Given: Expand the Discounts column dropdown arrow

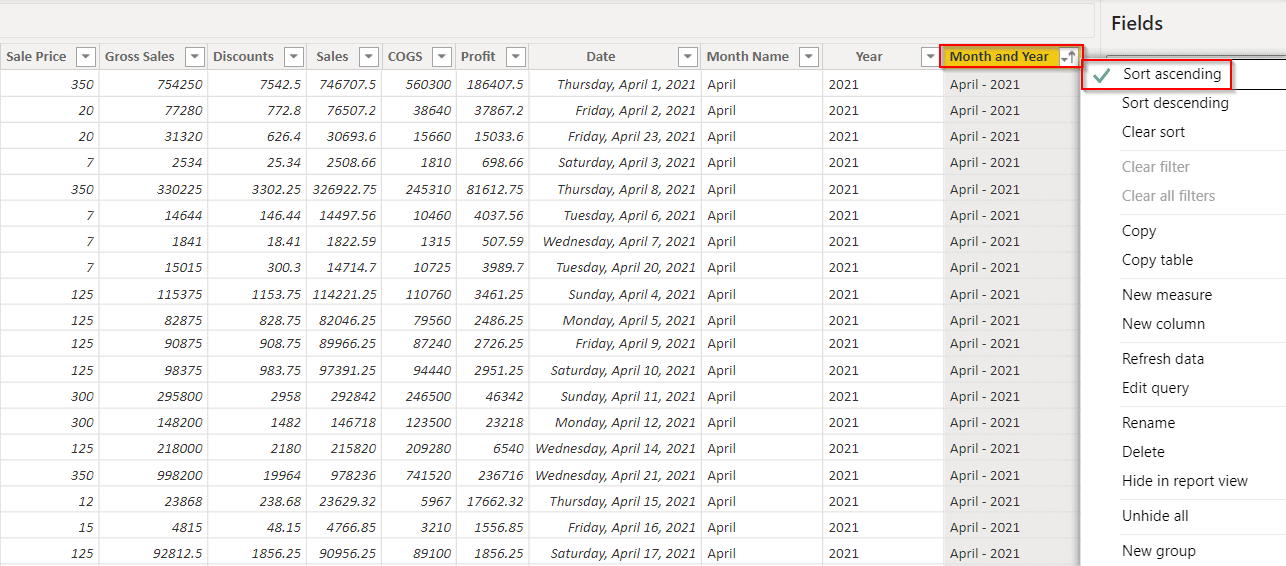Looking at the screenshot, I should coord(293,57).
